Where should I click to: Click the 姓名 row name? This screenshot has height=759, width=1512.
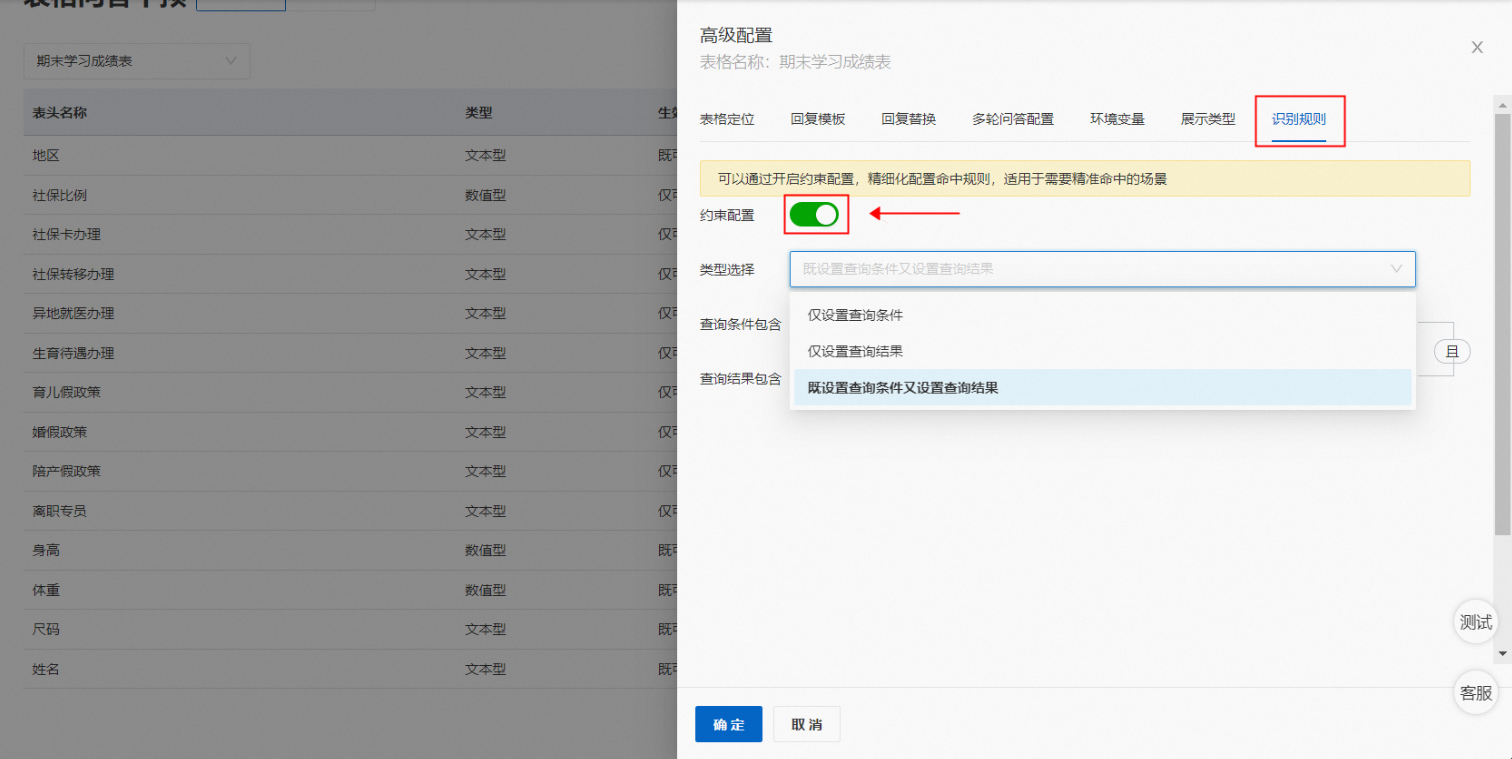click(x=46, y=669)
